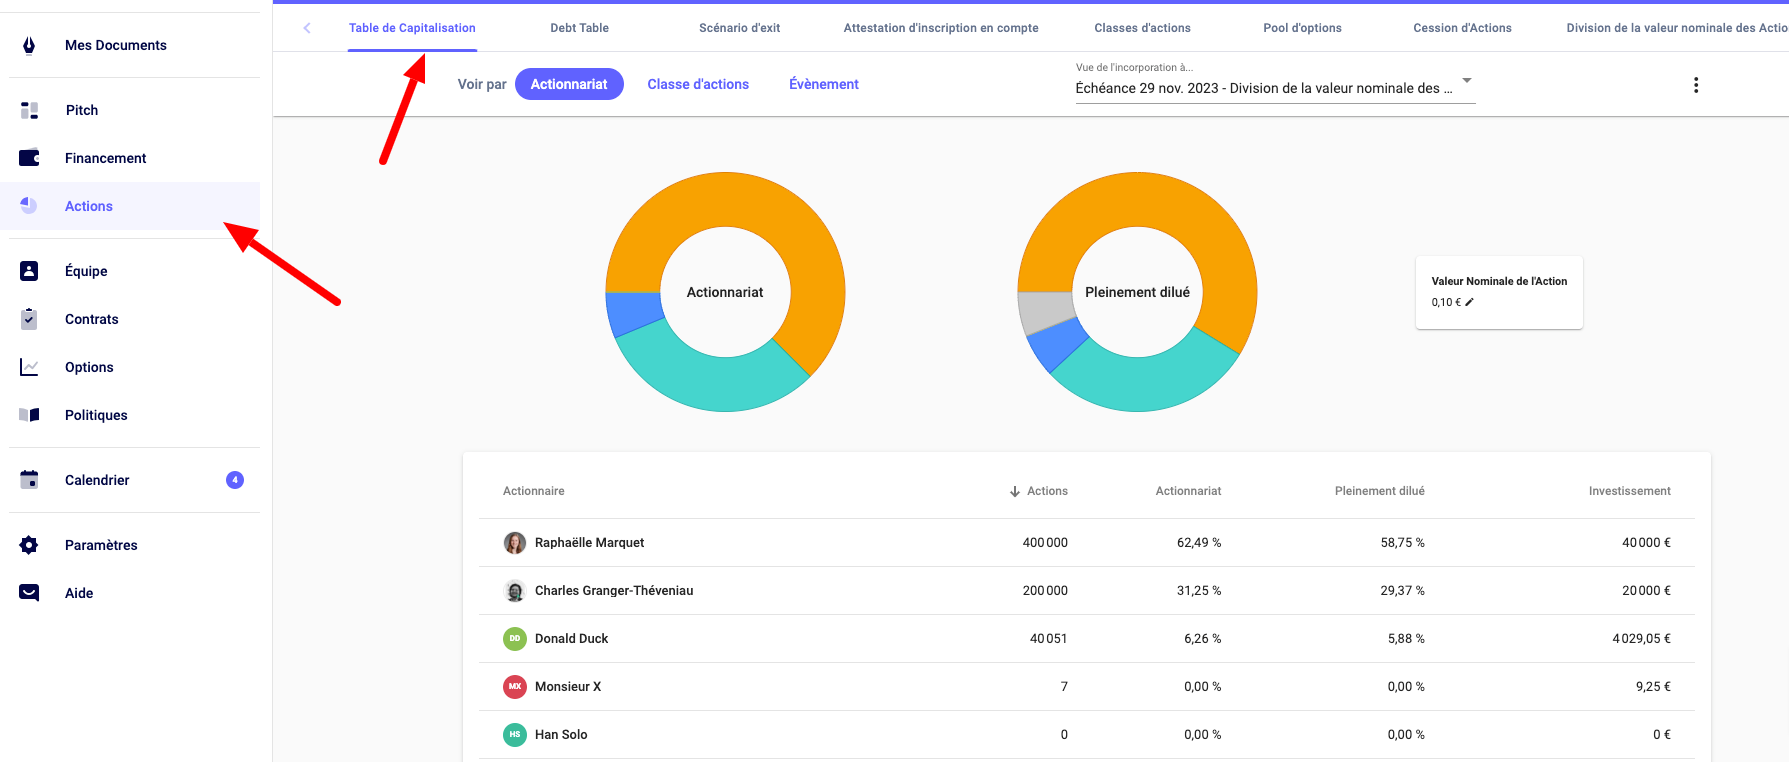
Task: Open the three-dot more options menu
Action: (x=1695, y=85)
